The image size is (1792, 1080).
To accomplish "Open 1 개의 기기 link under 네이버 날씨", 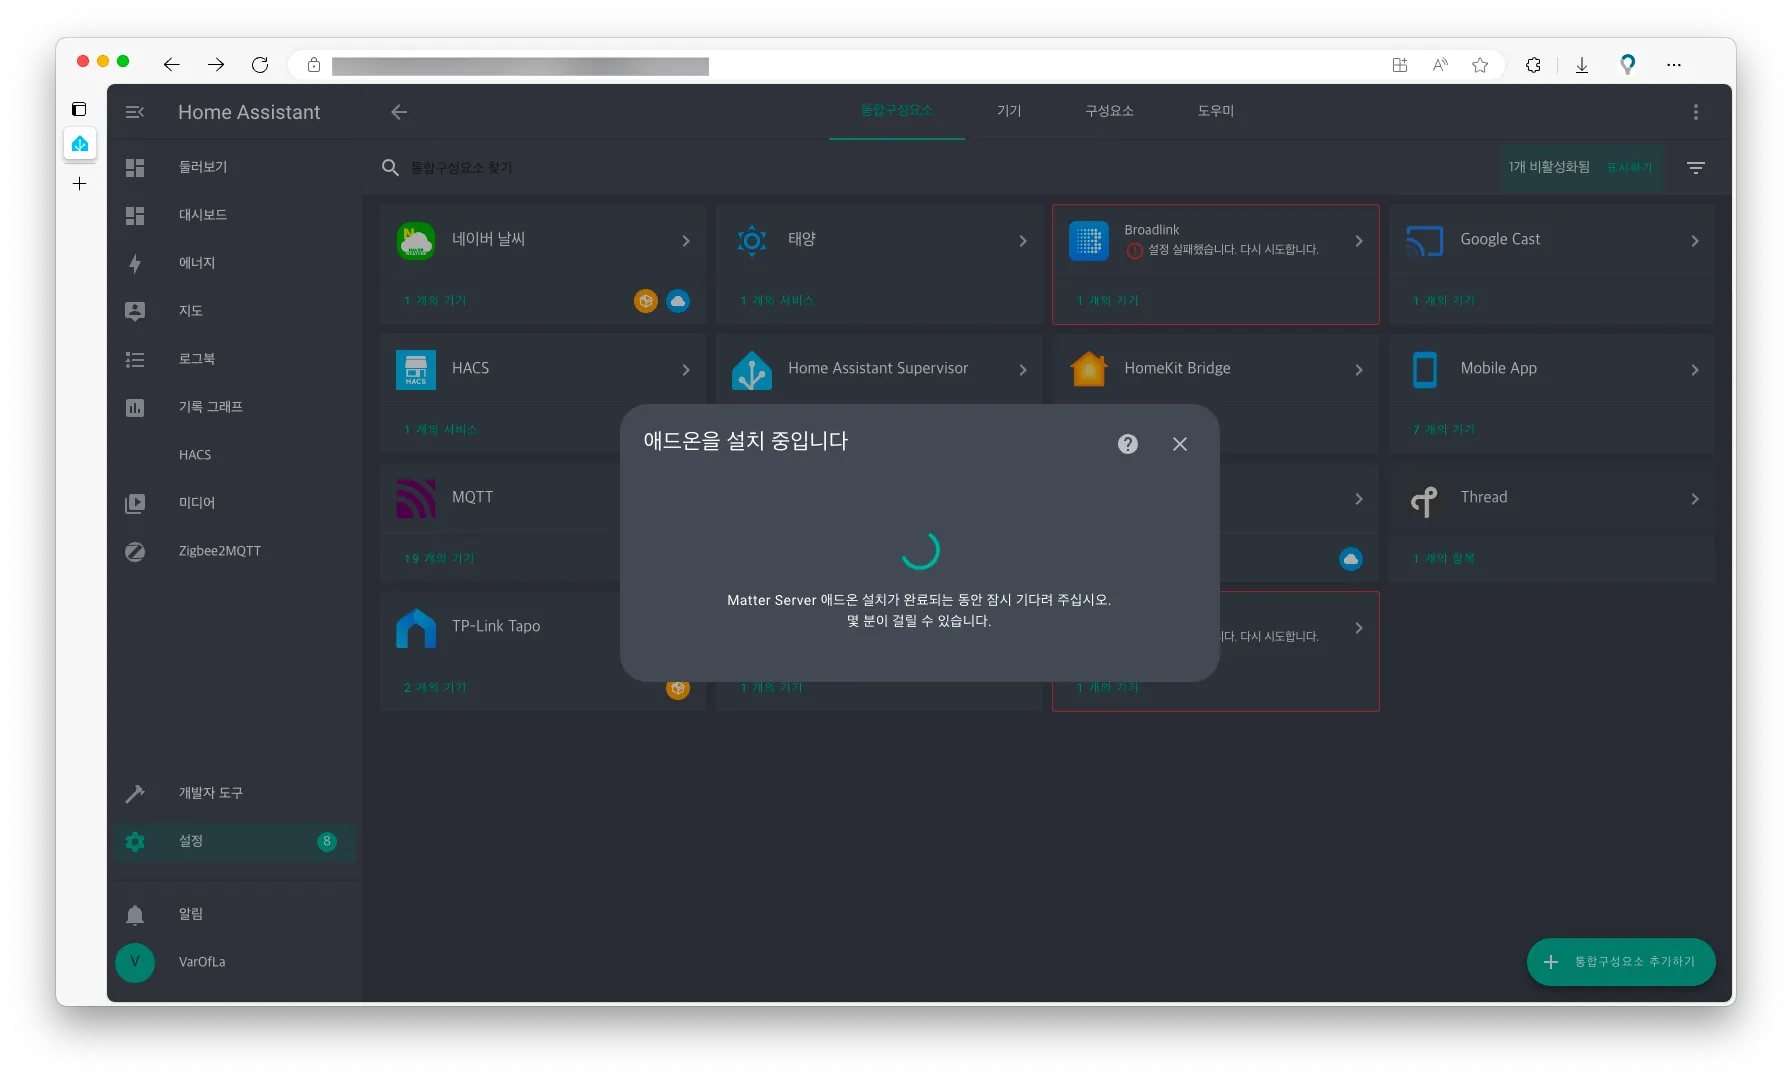I will click(x=435, y=301).
